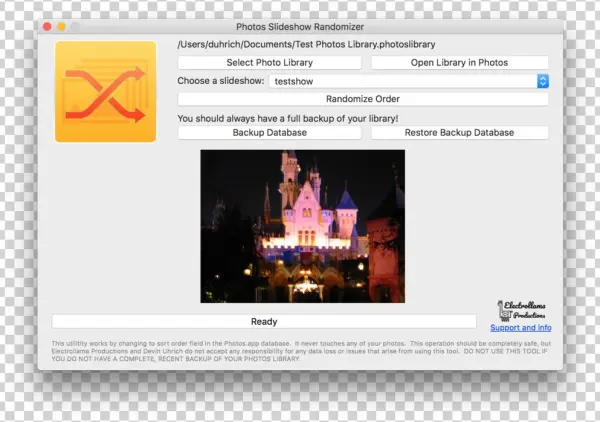The height and width of the screenshot is (422, 600).
Task: Click Restore Backup Database
Action: 460,132
